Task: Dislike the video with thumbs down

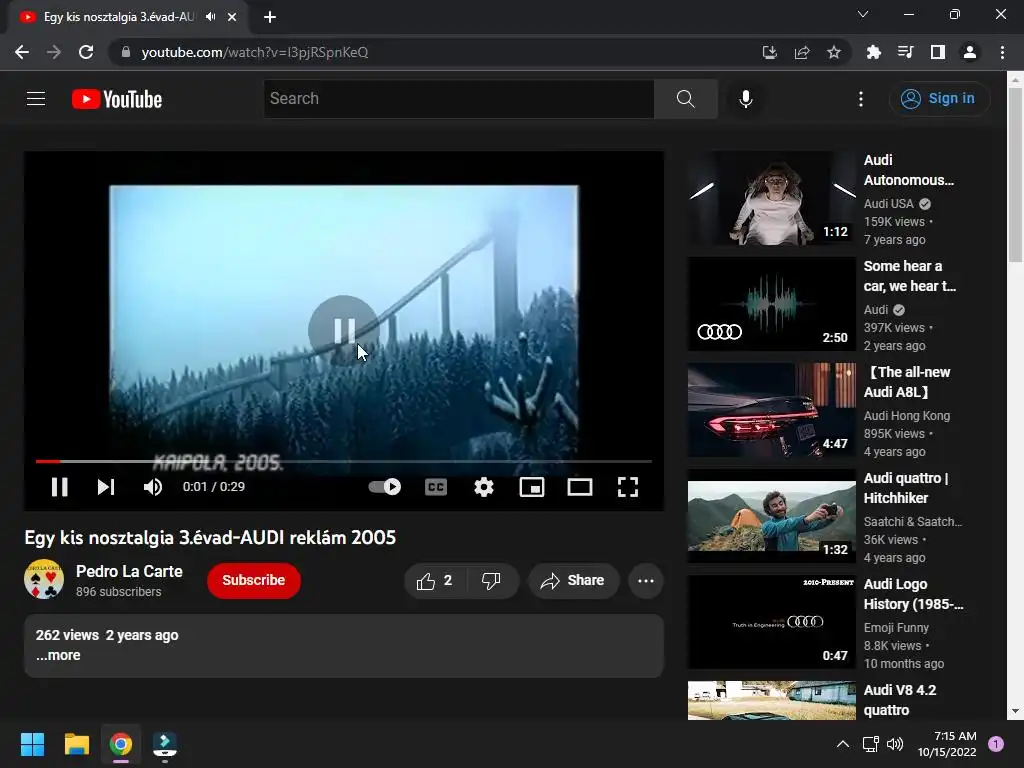Action: (492, 581)
